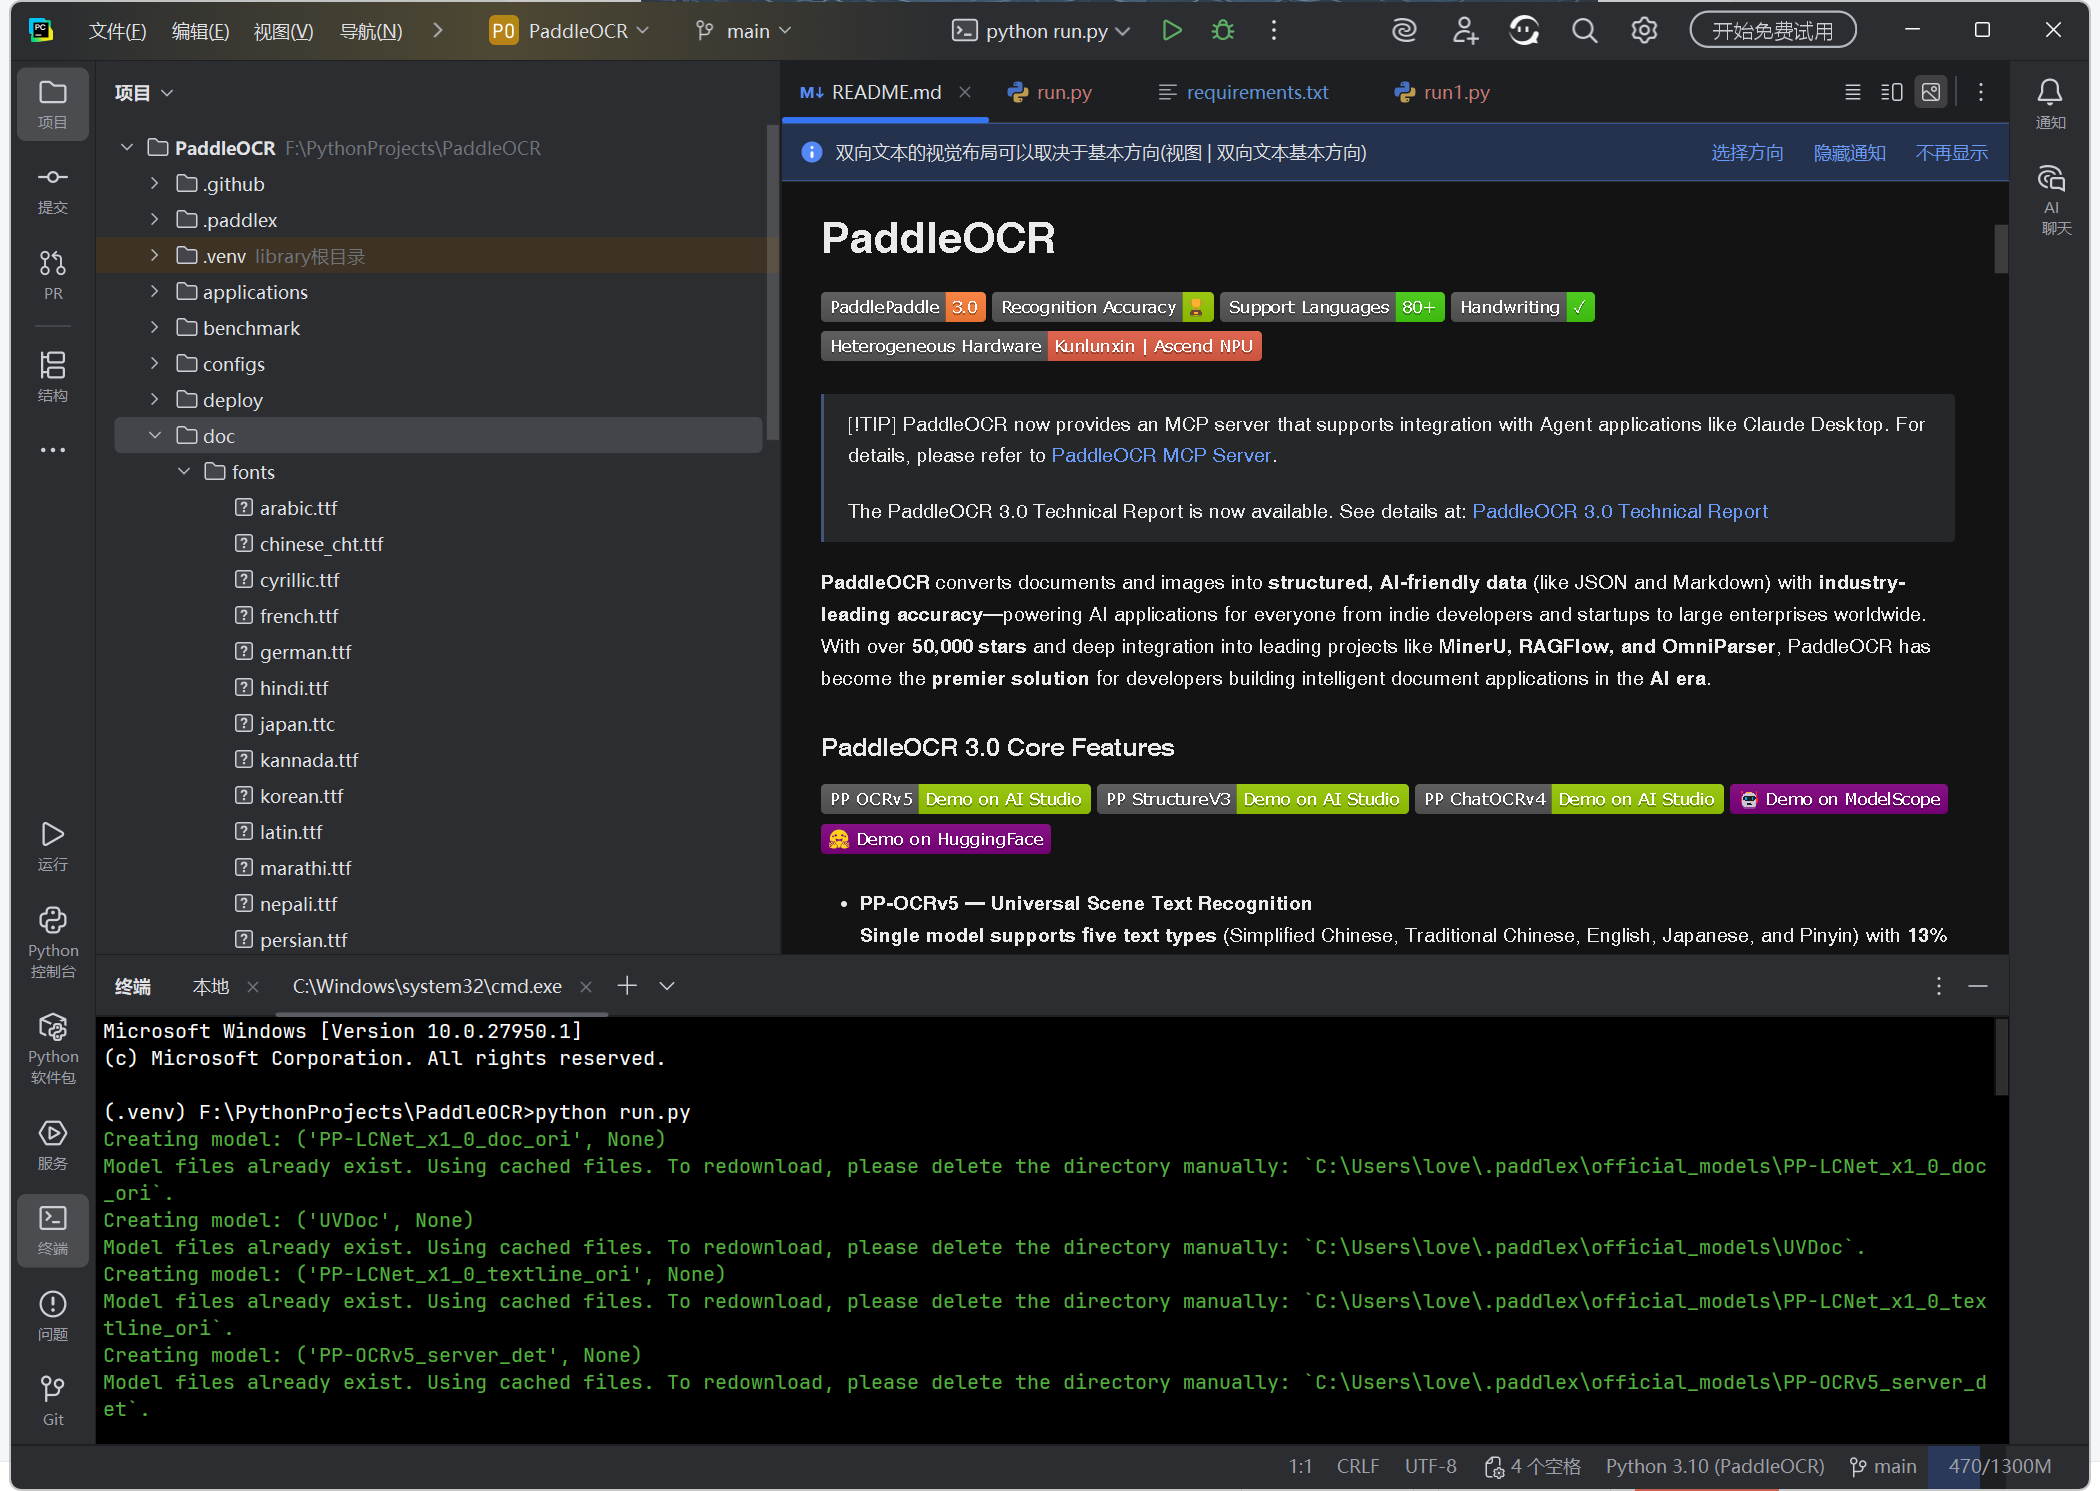
Task: Open the Notifications panel bell
Action: (x=2050, y=104)
